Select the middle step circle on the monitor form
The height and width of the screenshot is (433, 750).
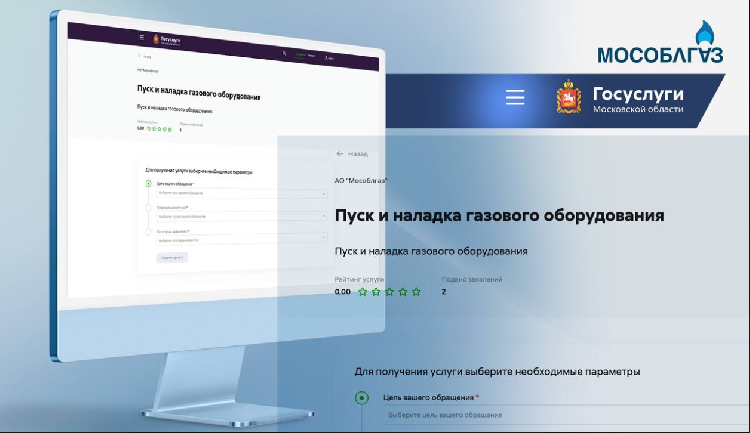(148, 208)
